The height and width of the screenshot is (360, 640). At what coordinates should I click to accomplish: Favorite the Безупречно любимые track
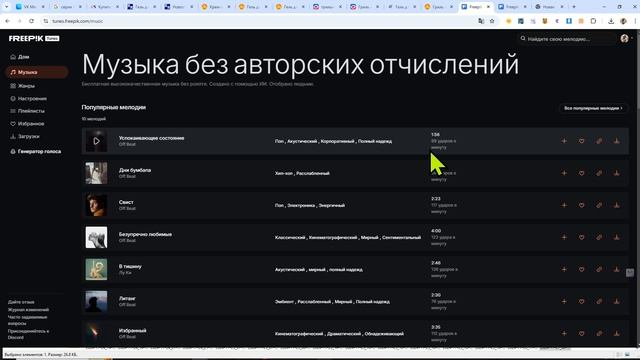pyautogui.click(x=582, y=237)
